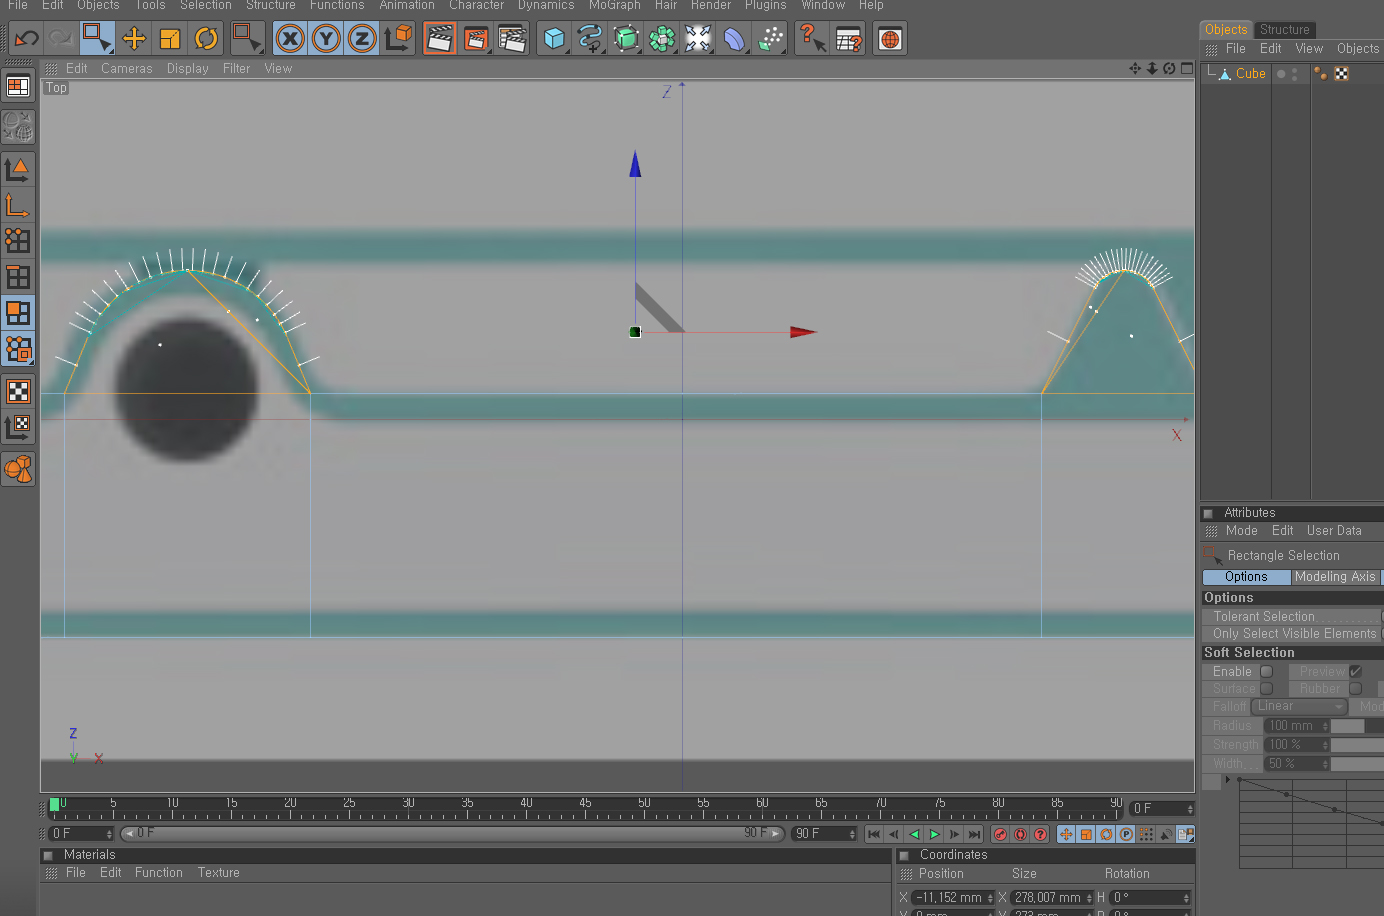Open Materials Function menu

click(x=159, y=873)
